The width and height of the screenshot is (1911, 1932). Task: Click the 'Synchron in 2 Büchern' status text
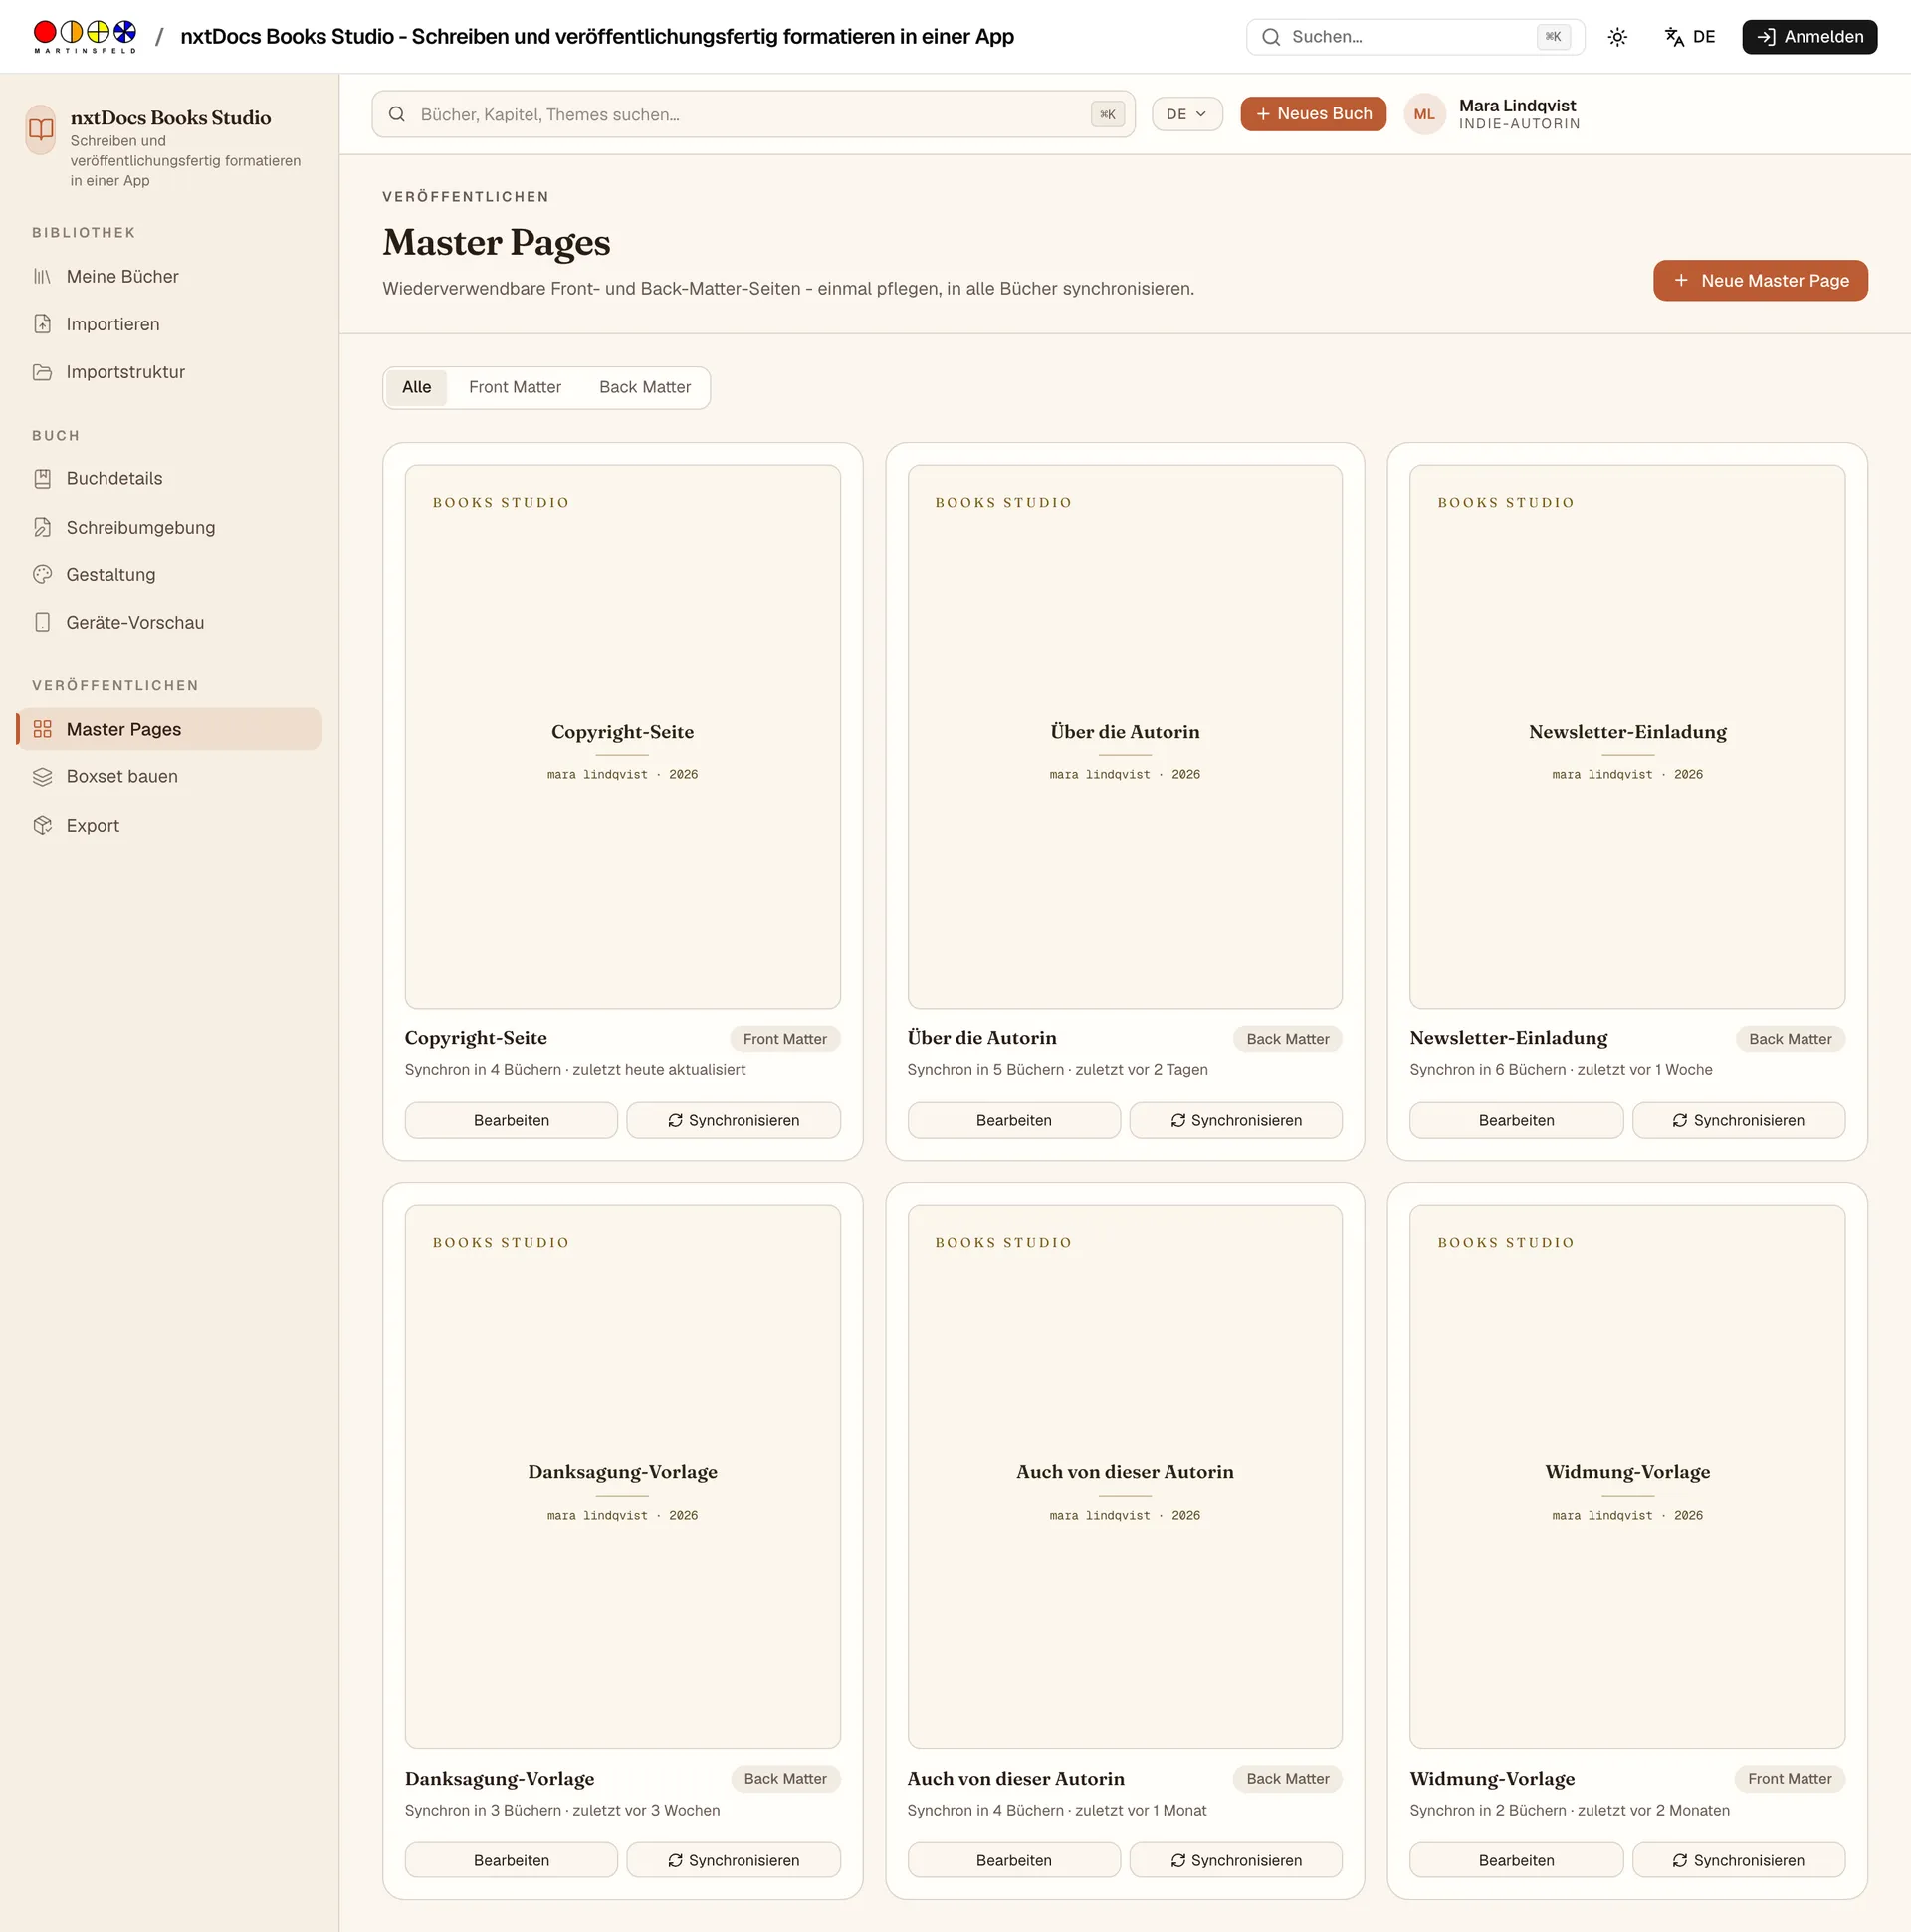(1488, 1810)
